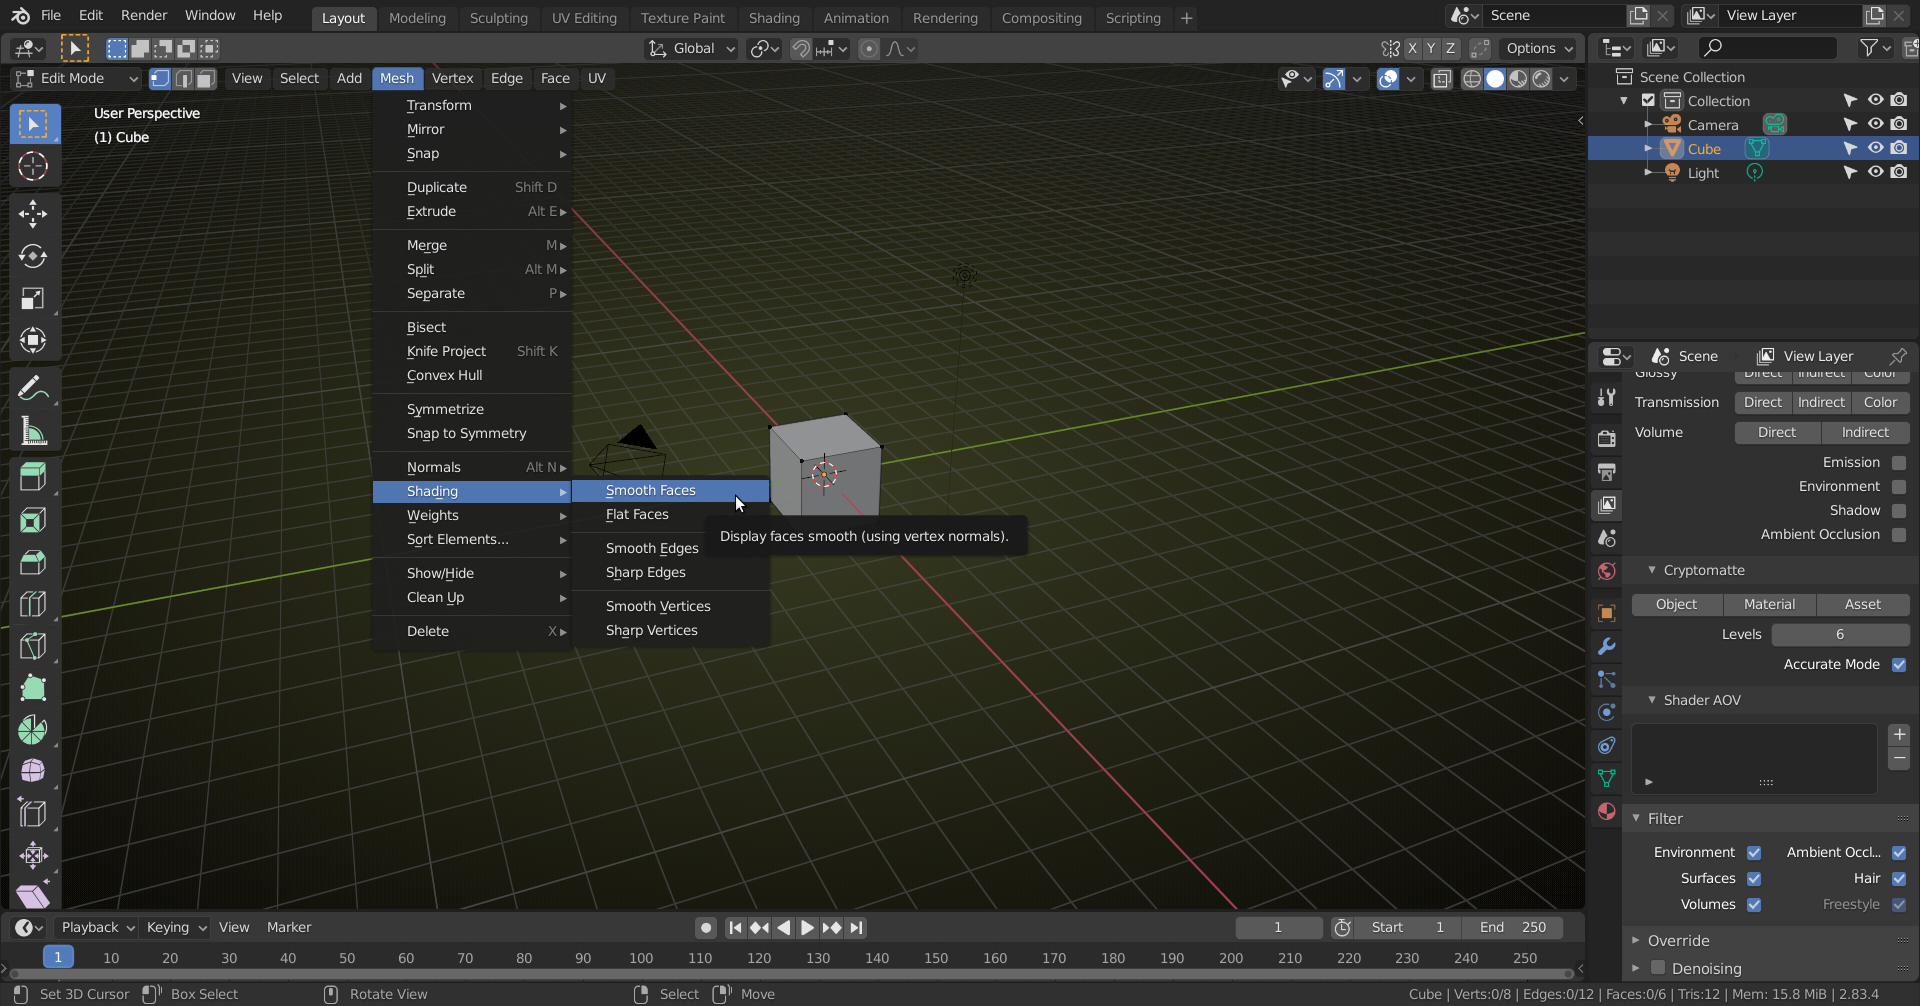This screenshot has height=1006, width=1920.
Task: Select the Knife tool
Action: tap(33, 646)
